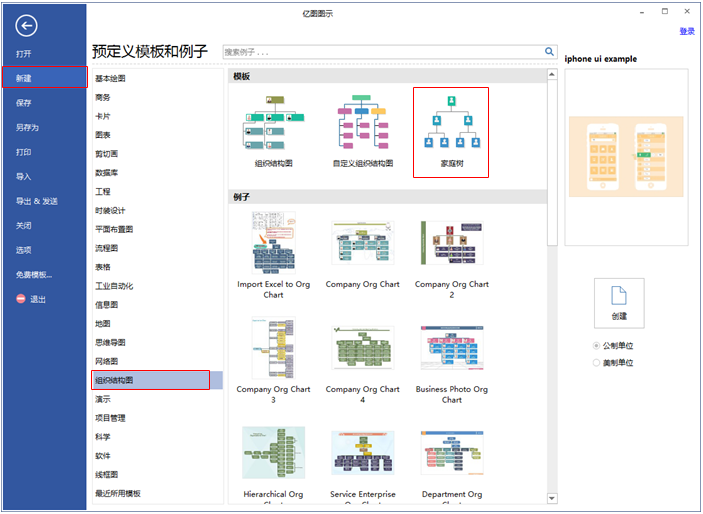
Task: Choose the 表格 category
Action: coord(103,267)
